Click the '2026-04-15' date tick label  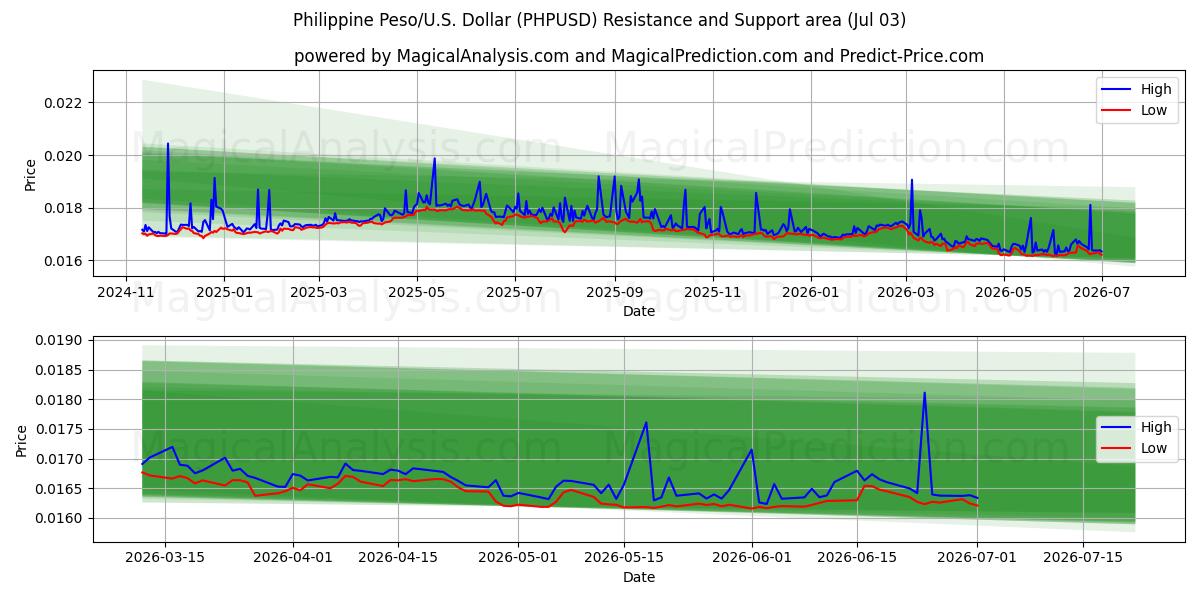coord(398,557)
